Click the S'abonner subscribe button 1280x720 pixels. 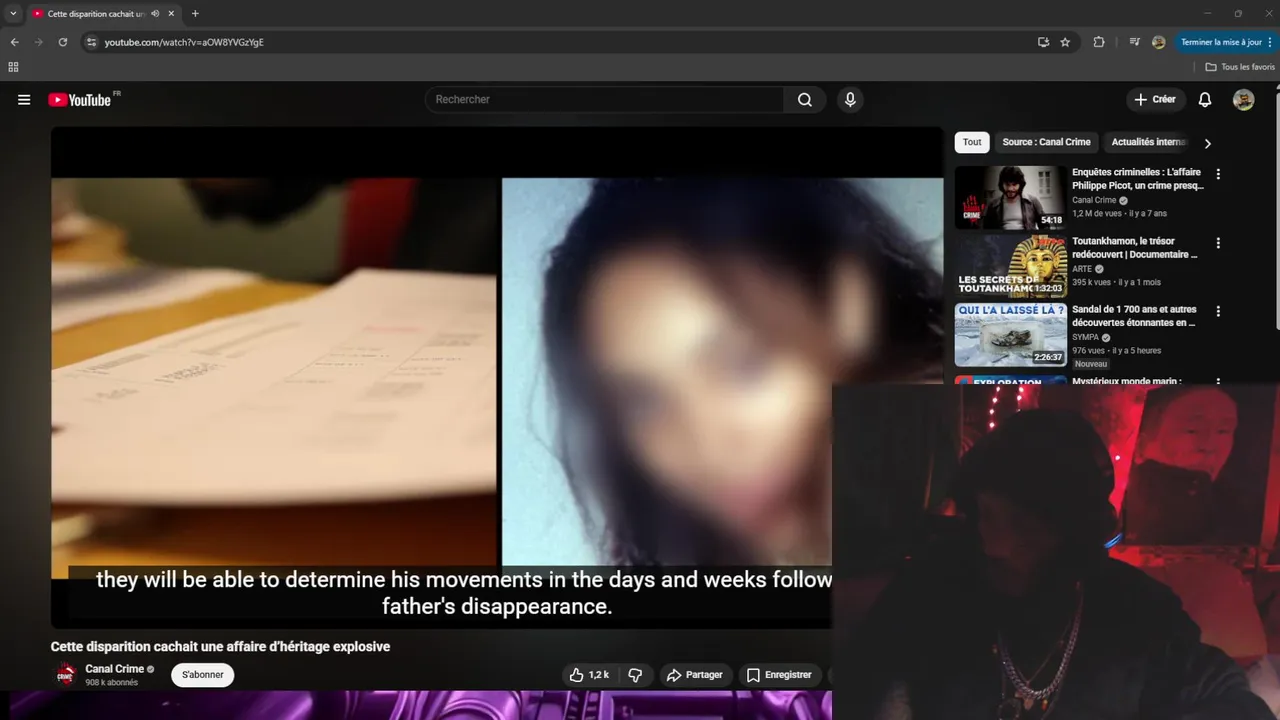[x=203, y=675]
